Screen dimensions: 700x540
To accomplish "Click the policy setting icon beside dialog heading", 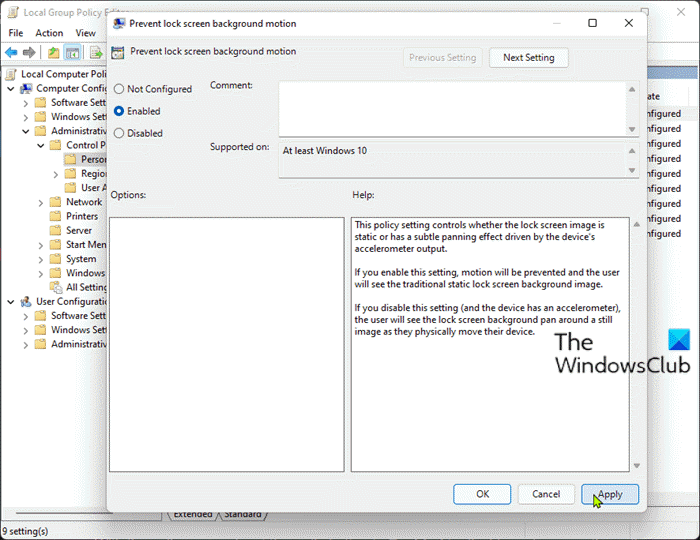I will point(118,53).
